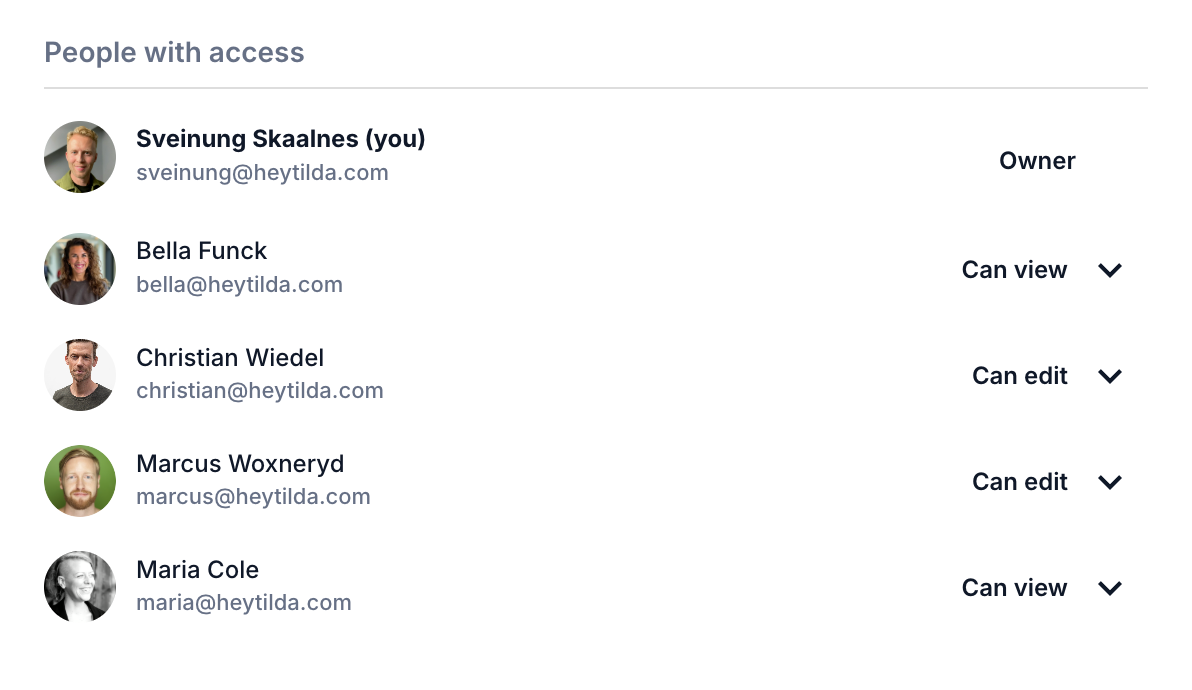Image resolution: width=1192 pixels, height=690 pixels.
Task: Expand the chevron in Maria Cole's row
Action: tap(1110, 588)
